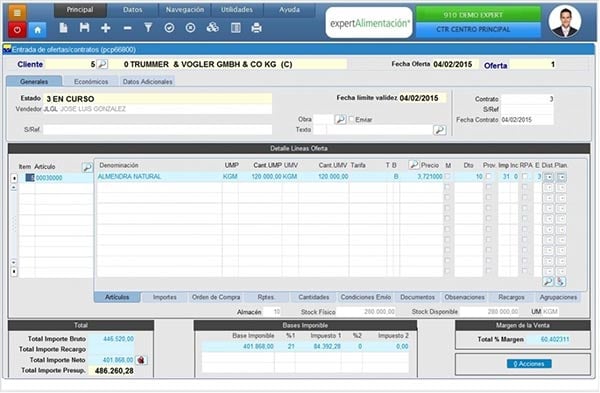Screen dimensions: 600x393
Task: Toggle RPA checkbox on ALMENDRA NATURAL row
Action: click(525, 176)
